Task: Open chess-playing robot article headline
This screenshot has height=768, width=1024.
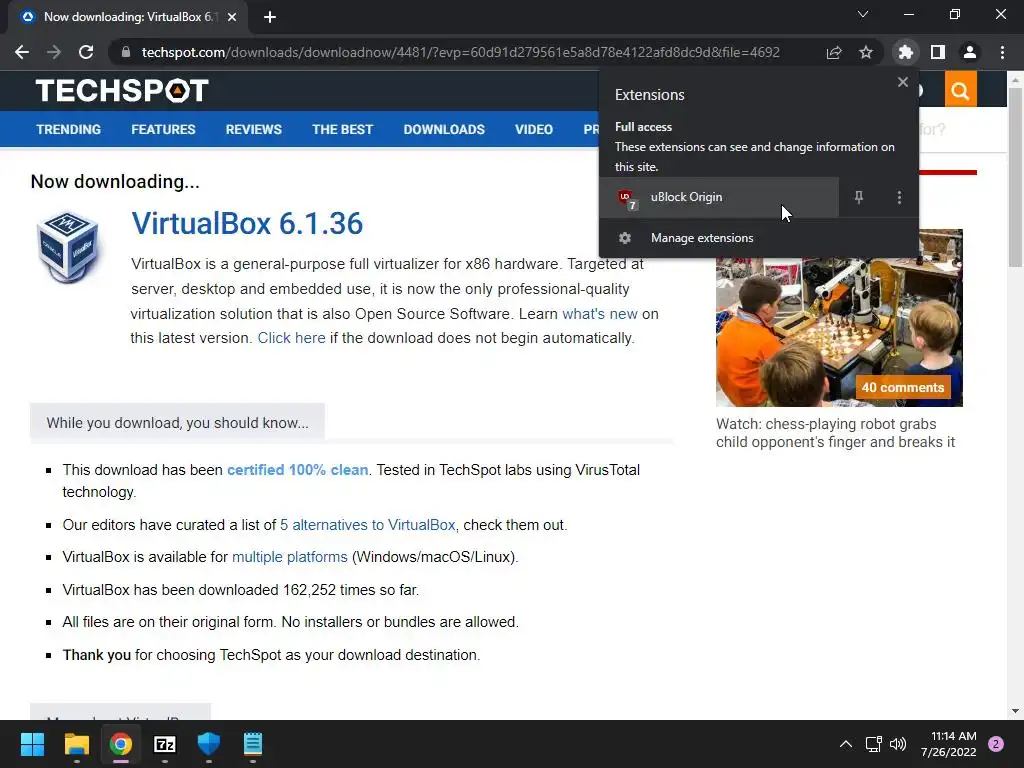Action: click(835, 433)
